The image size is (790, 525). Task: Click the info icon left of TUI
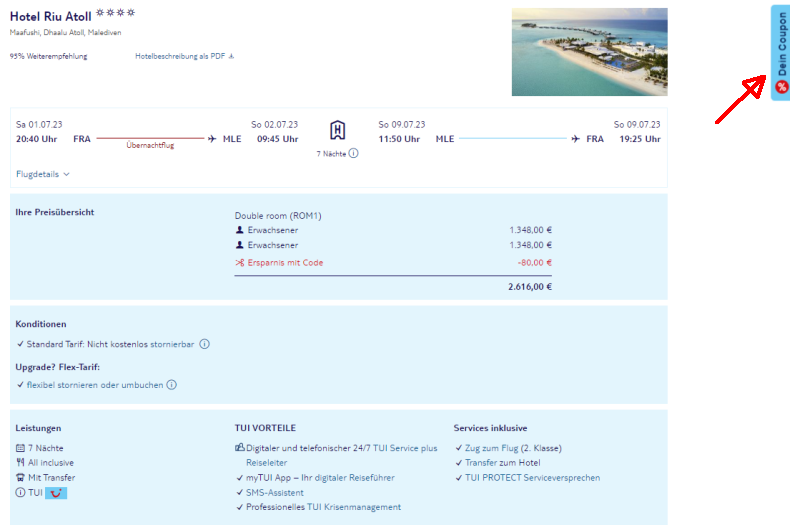20,493
